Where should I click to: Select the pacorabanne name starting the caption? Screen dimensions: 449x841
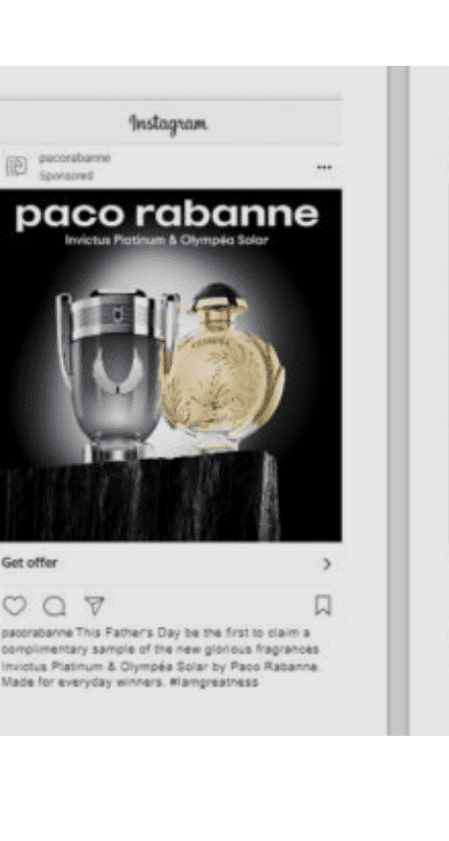(x=38, y=633)
